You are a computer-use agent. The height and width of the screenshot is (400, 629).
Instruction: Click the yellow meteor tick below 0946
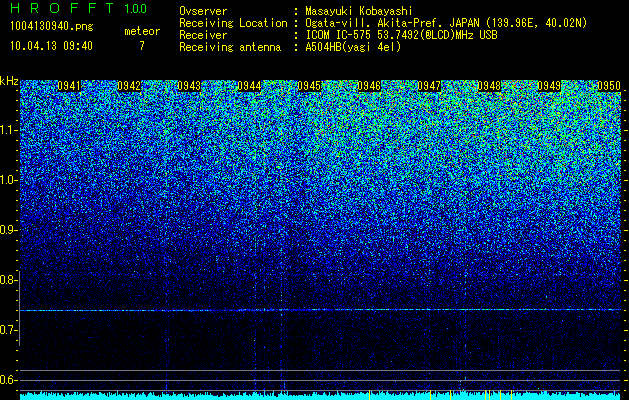[x=369, y=395]
